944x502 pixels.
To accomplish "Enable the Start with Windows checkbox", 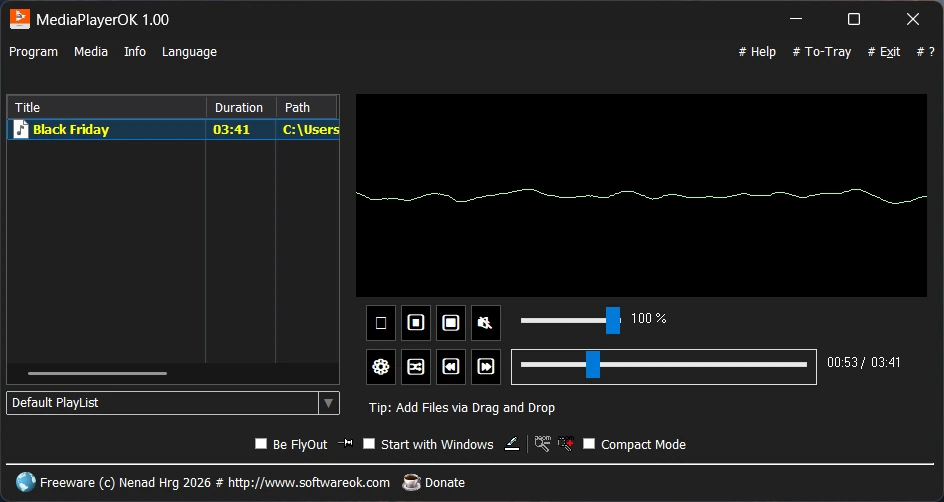I will click(369, 444).
